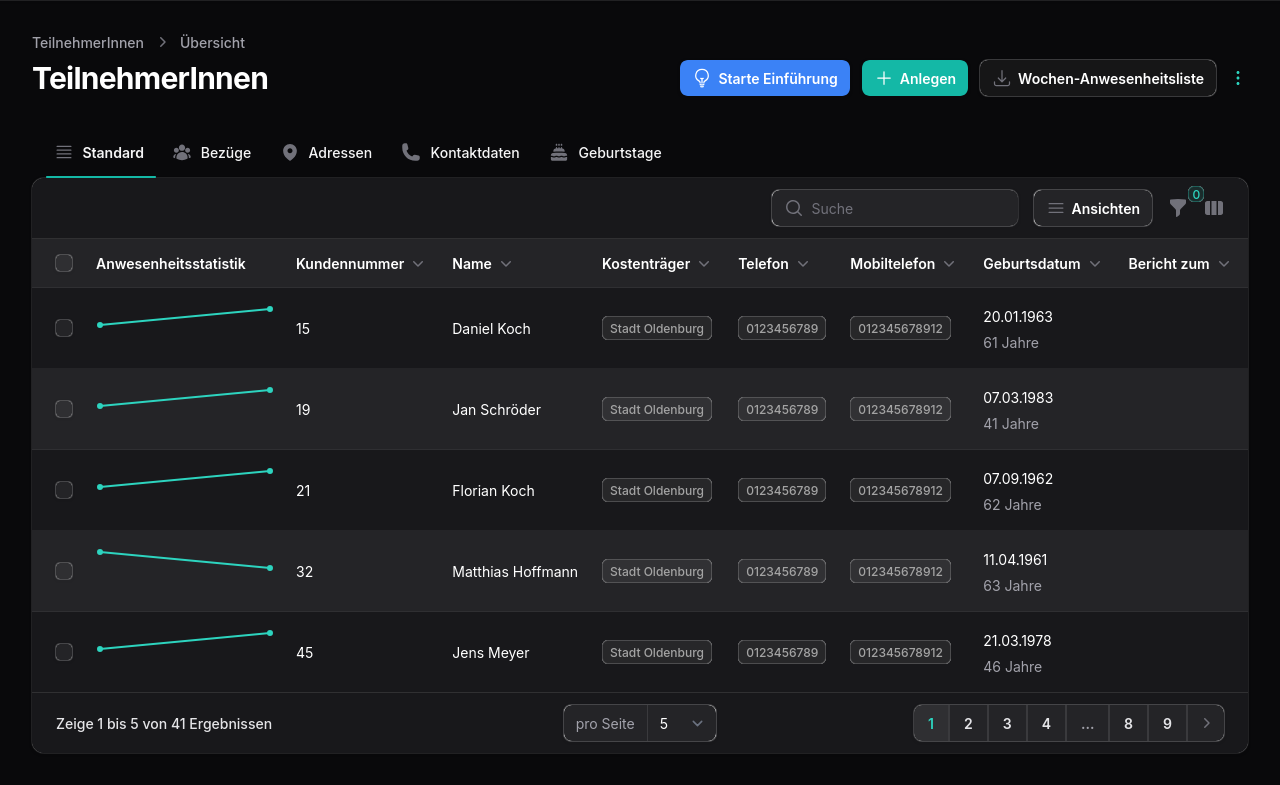Click phone 0123456789 in Jens Meyer row
Screen dimensions: 1280x785
[782, 652]
